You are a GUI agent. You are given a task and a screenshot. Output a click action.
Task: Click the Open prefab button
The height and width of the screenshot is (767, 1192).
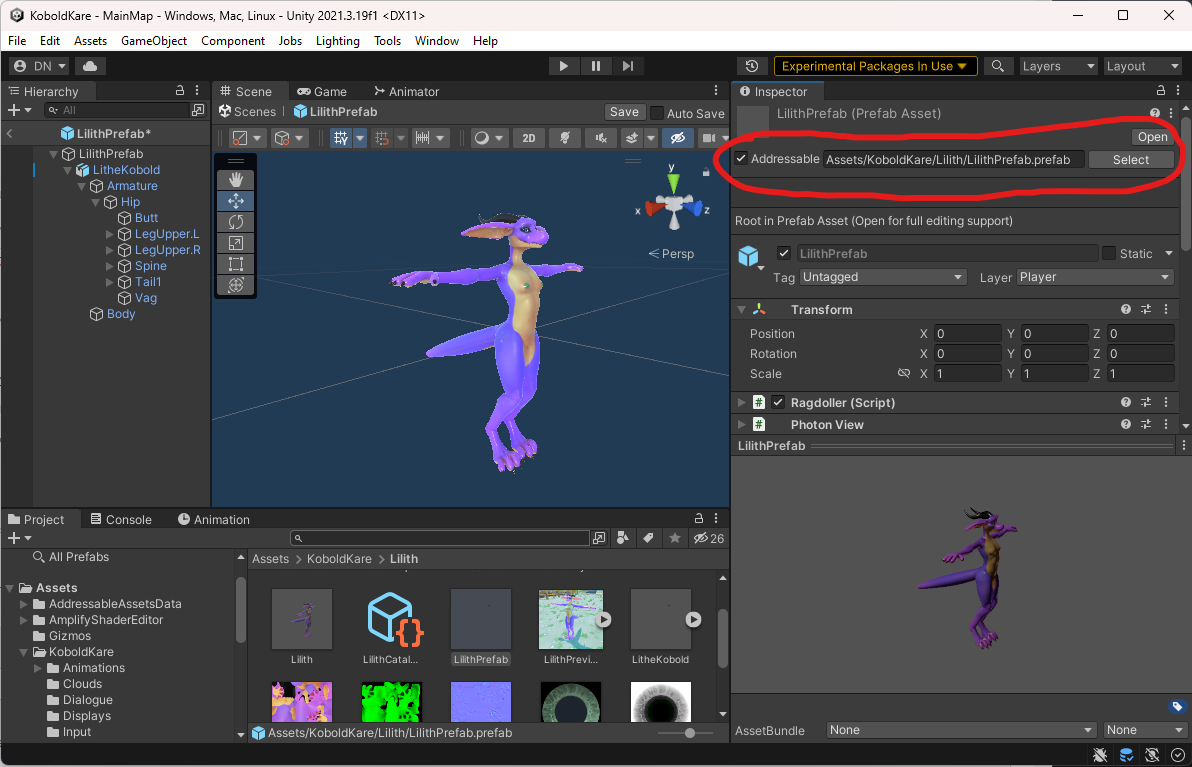(1152, 137)
